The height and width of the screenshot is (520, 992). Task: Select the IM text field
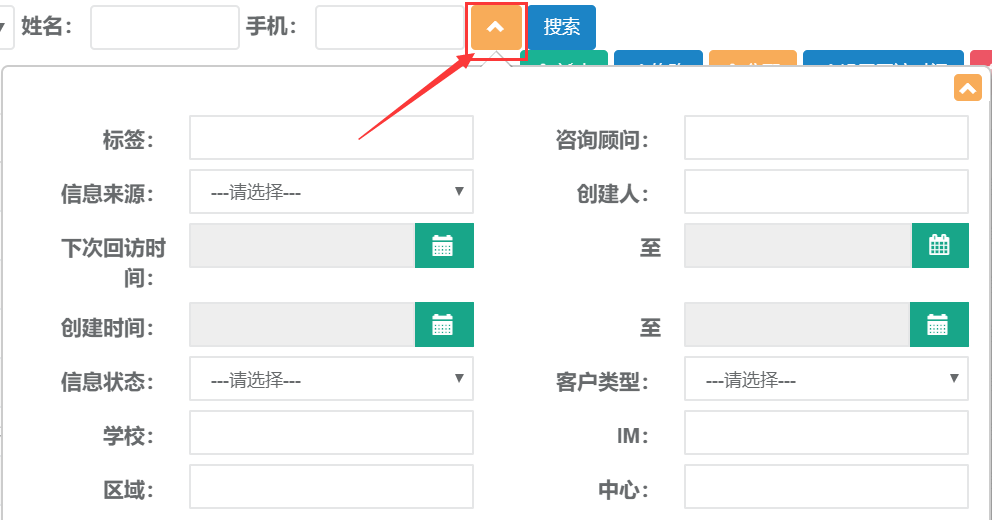pos(826,434)
